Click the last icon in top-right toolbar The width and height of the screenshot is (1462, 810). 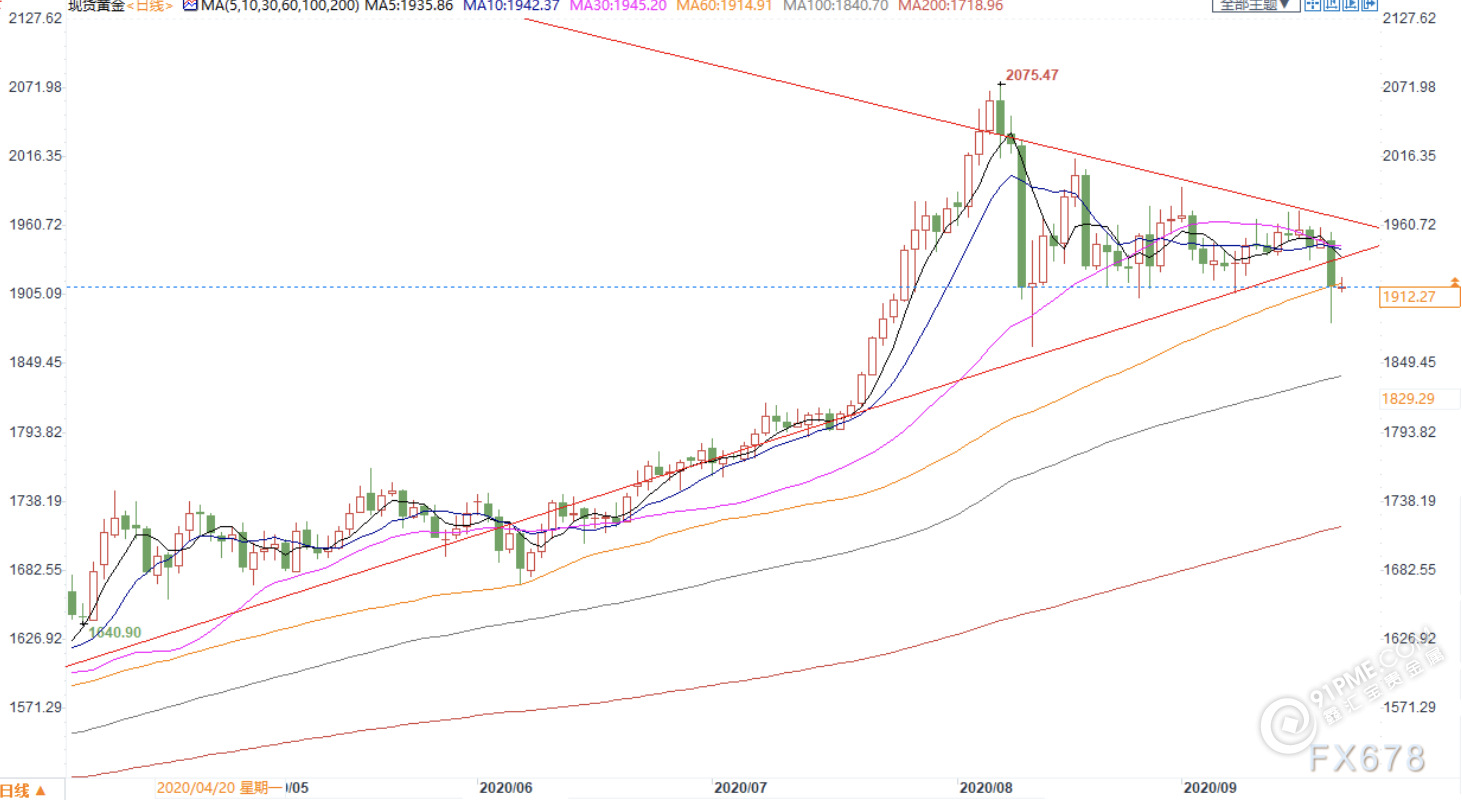[1369, 5]
